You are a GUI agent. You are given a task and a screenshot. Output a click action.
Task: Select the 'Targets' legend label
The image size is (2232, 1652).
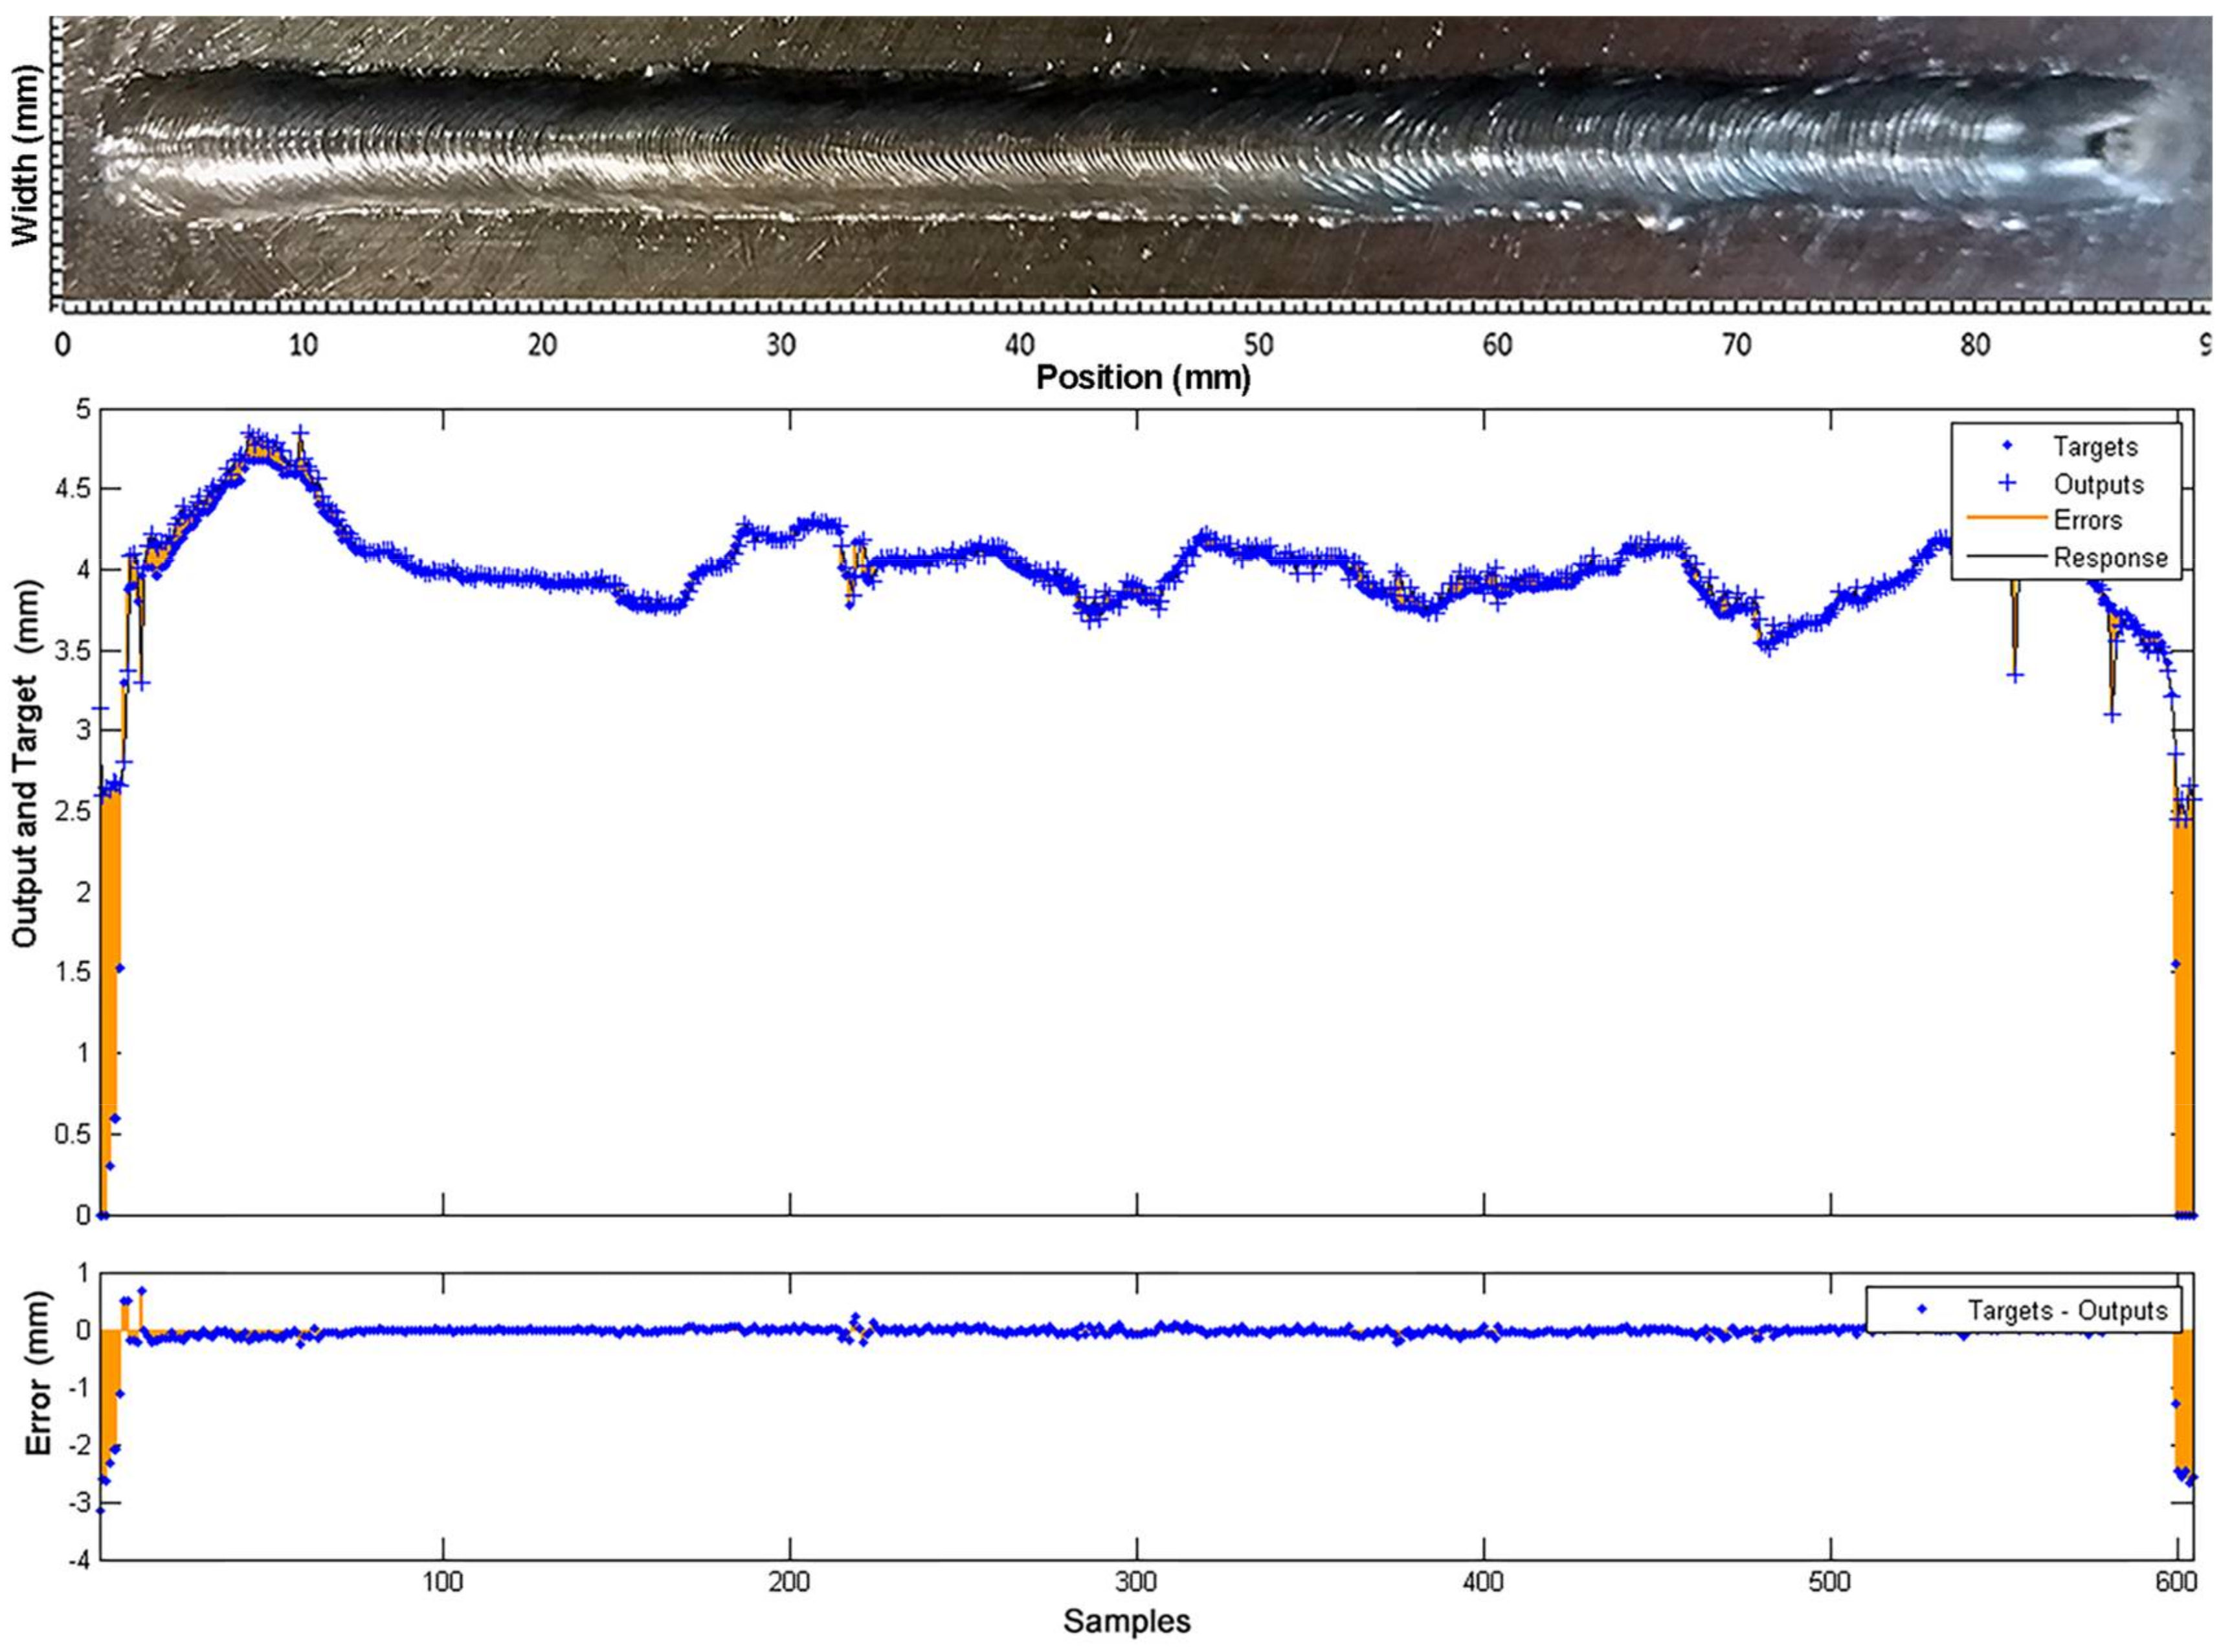tap(2095, 447)
